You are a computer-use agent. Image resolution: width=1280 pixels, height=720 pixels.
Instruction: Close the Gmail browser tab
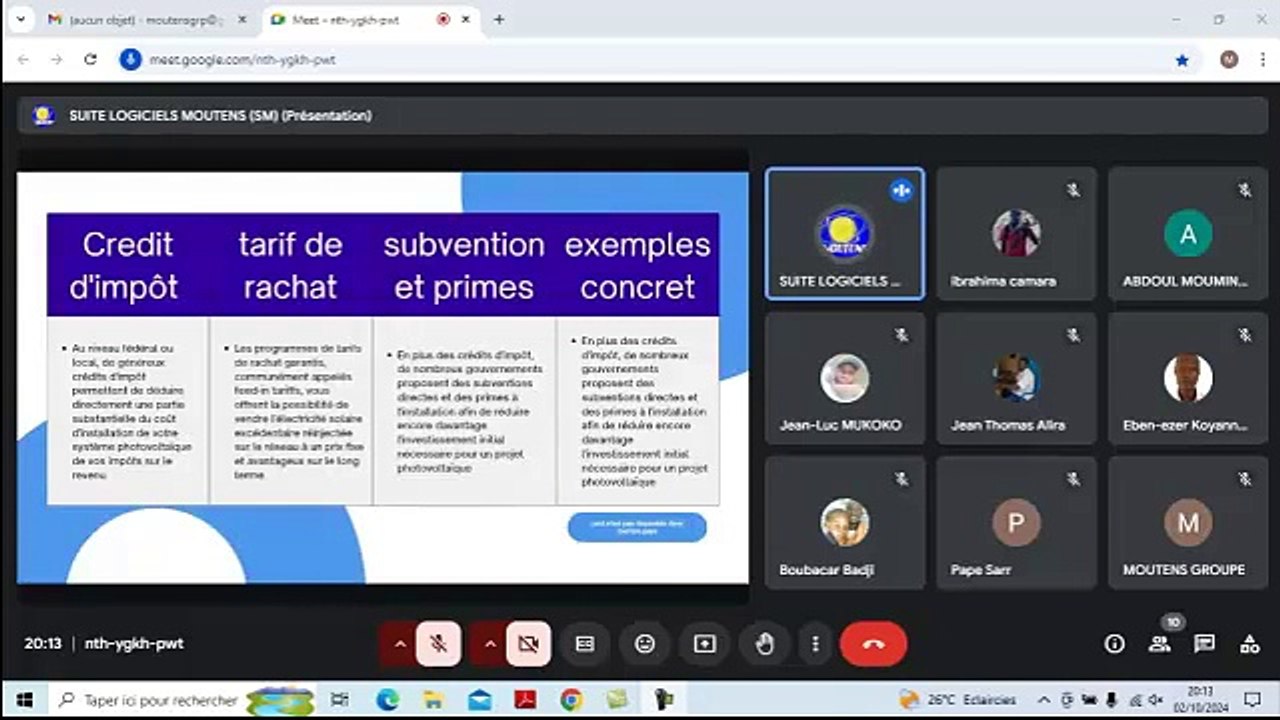pos(241,19)
